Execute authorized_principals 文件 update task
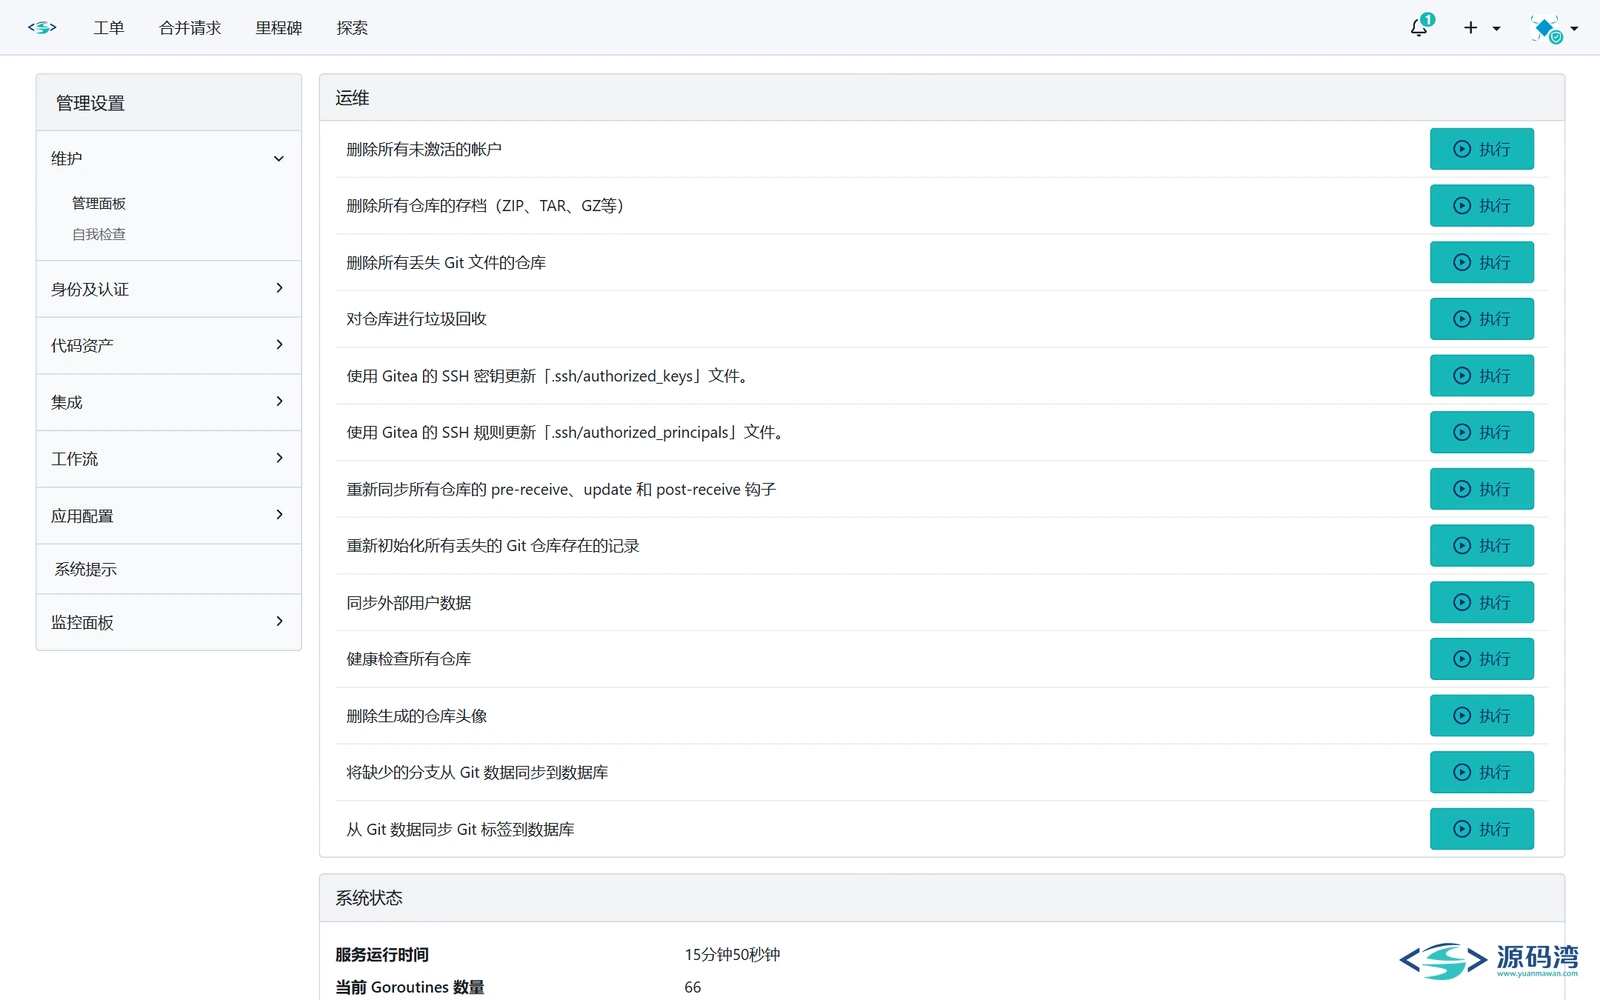The image size is (1600, 1000). 1481,432
